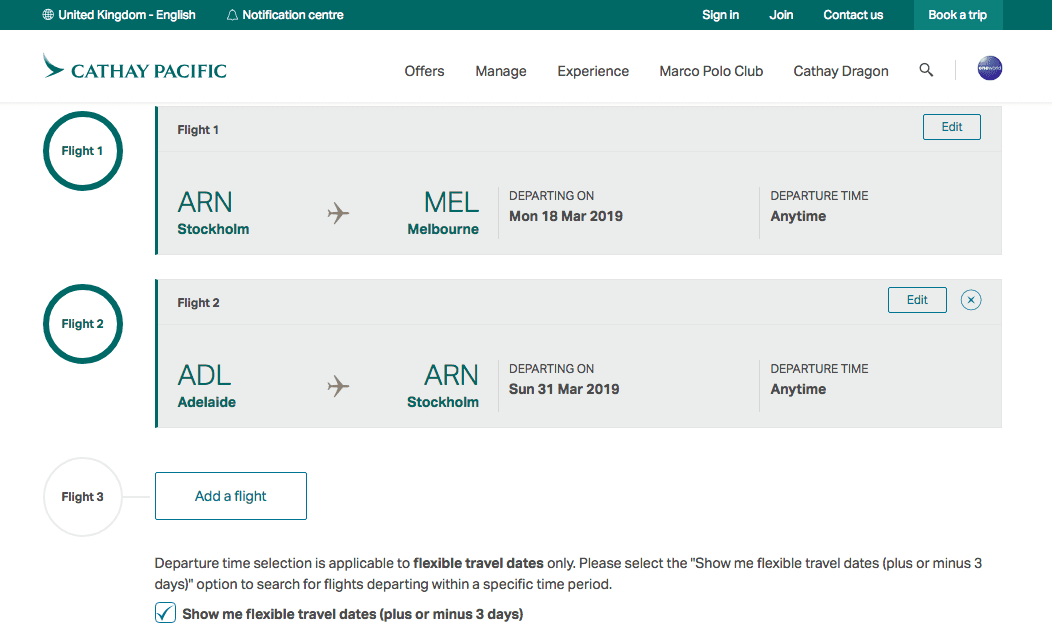Image resolution: width=1052 pixels, height=632 pixels.
Task: Click the Cathay Pacific logo
Action: point(135,67)
